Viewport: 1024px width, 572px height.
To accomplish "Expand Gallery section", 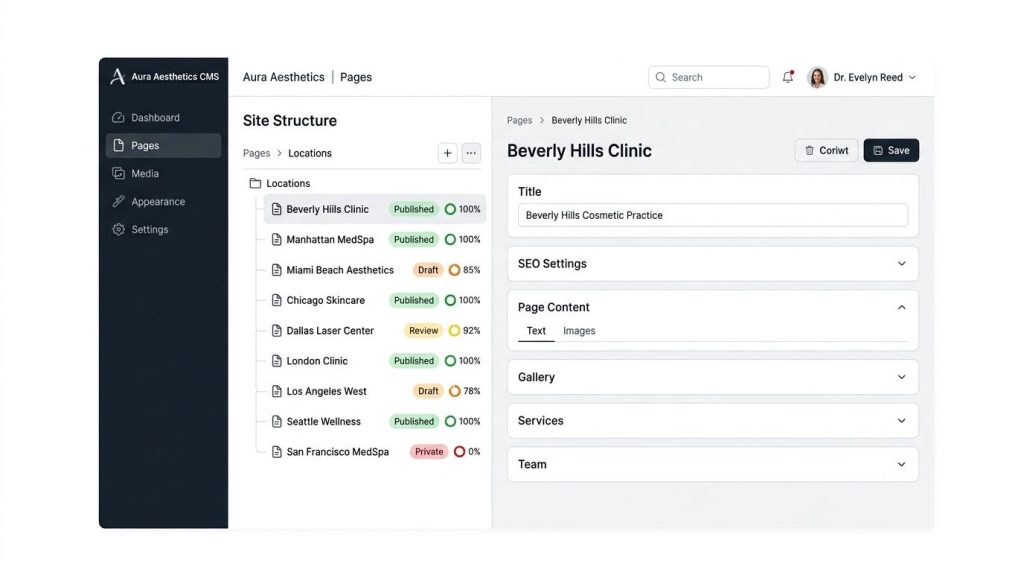I will tap(712, 377).
